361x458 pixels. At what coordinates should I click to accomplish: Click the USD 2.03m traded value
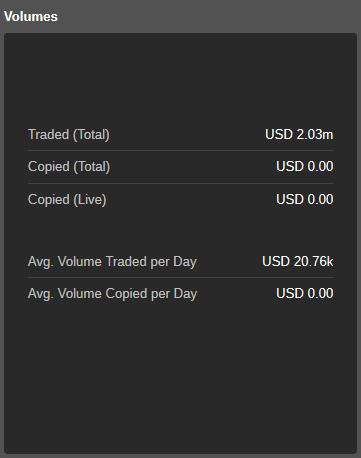coord(299,135)
